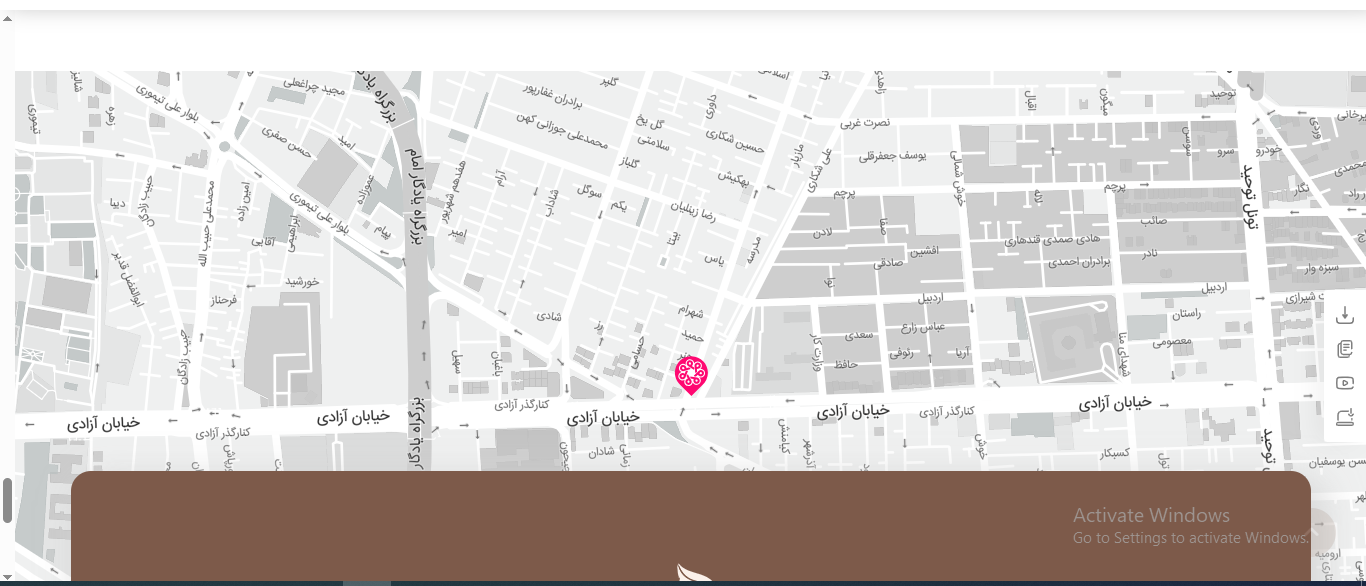Click the pink location marker pin

691,374
